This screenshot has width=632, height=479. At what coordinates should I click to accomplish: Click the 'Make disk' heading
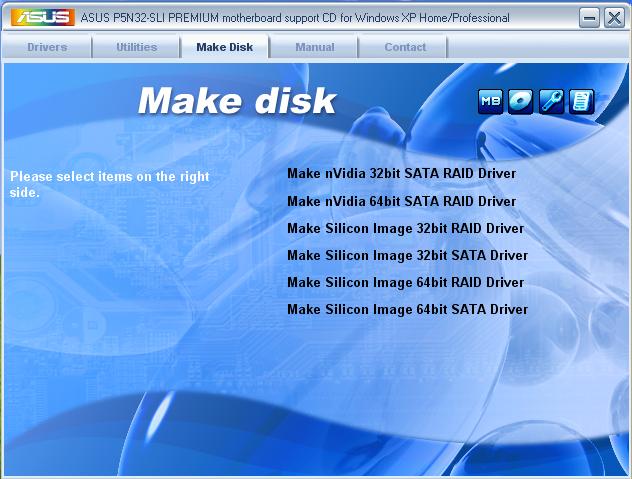[x=237, y=100]
